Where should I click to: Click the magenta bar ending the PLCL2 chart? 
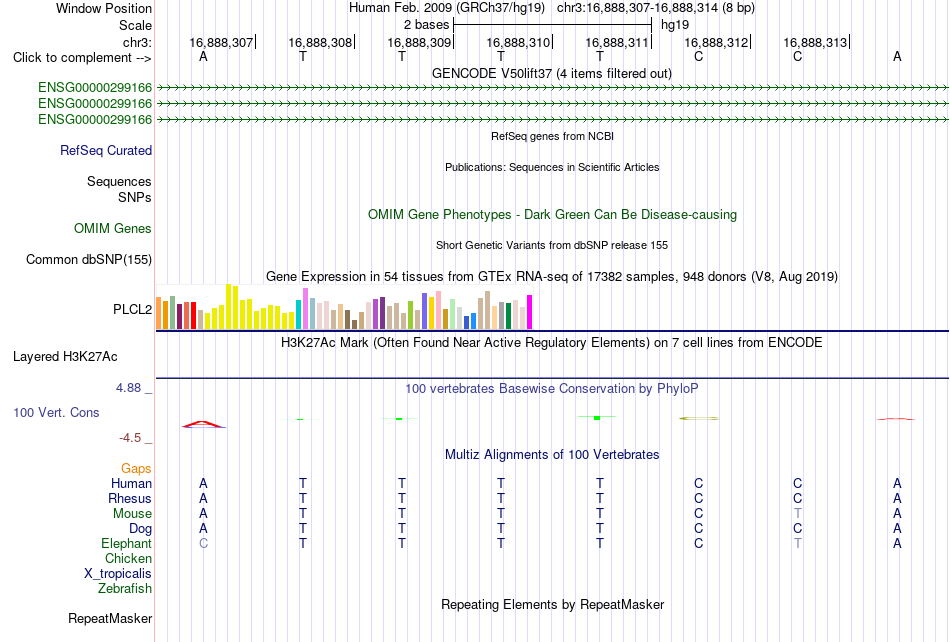(530, 312)
